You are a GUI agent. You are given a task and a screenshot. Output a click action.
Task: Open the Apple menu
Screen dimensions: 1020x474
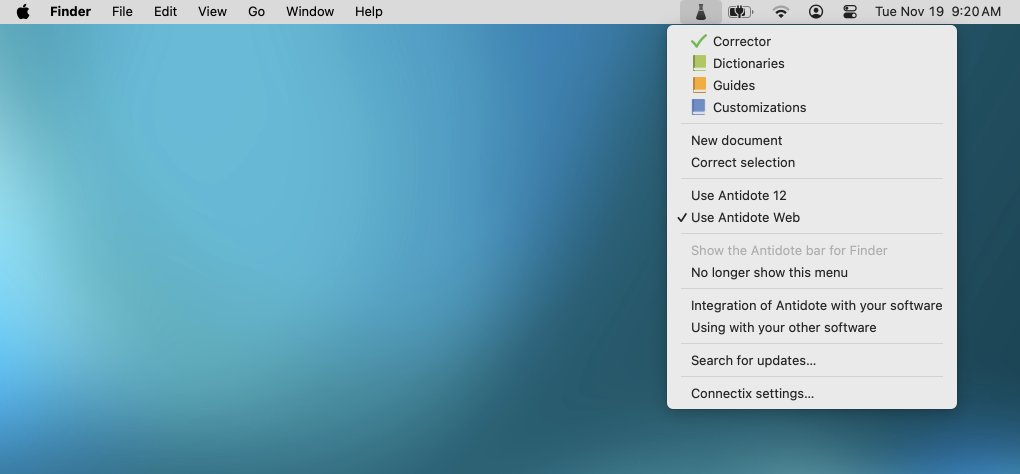(x=22, y=12)
